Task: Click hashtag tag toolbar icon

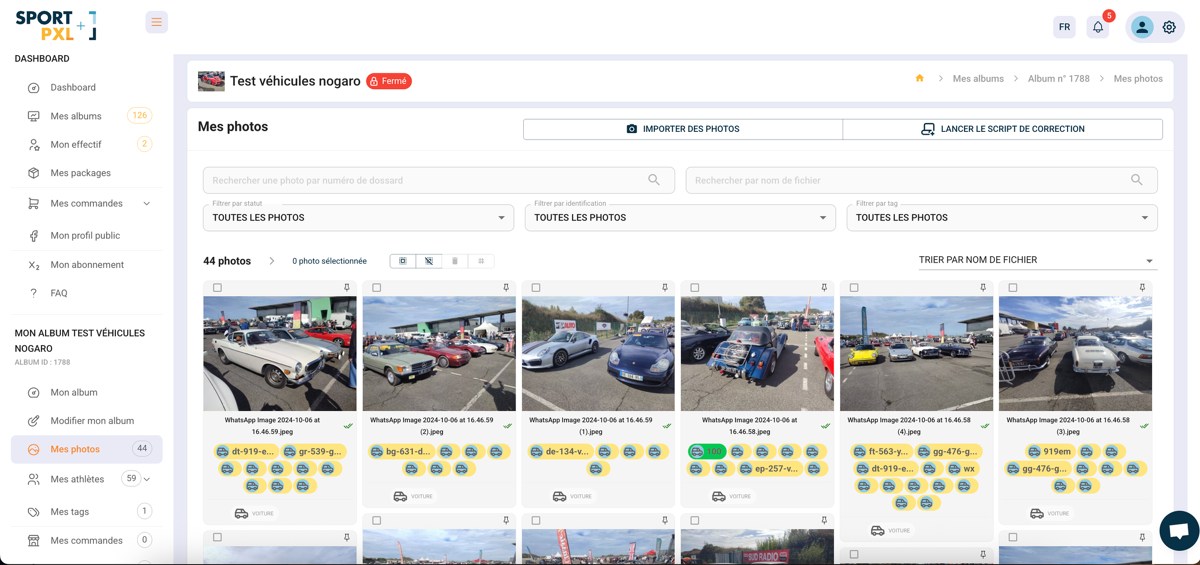Action: [481, 261]
